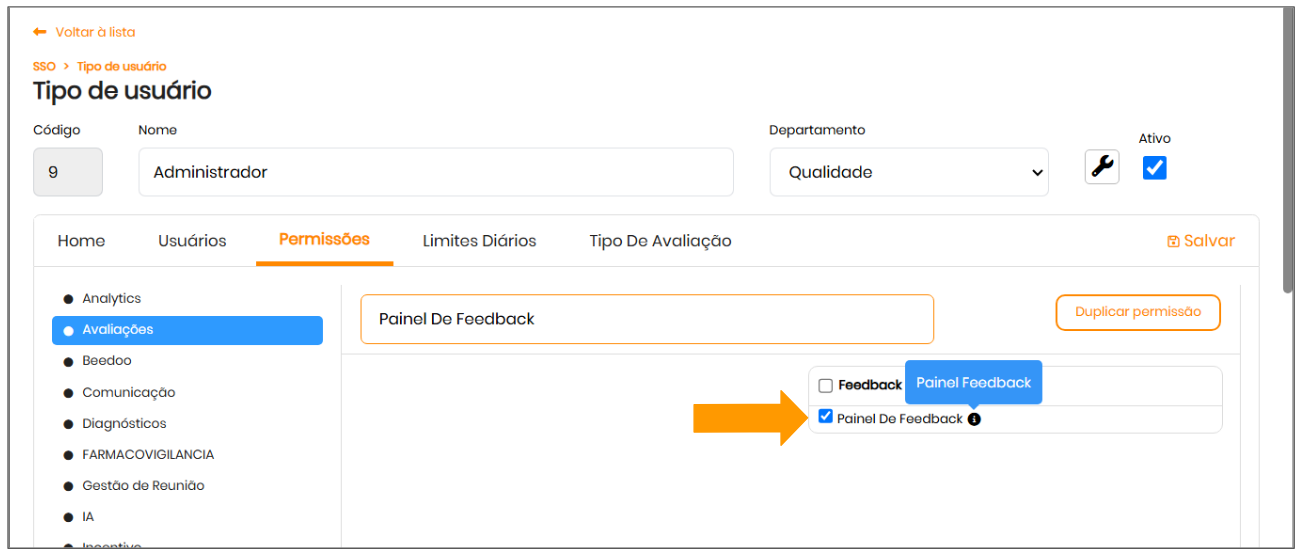1298x556 pixels.
Task: Open the FARMACOVIGILANCIA module
Action: tap(148, 454)
